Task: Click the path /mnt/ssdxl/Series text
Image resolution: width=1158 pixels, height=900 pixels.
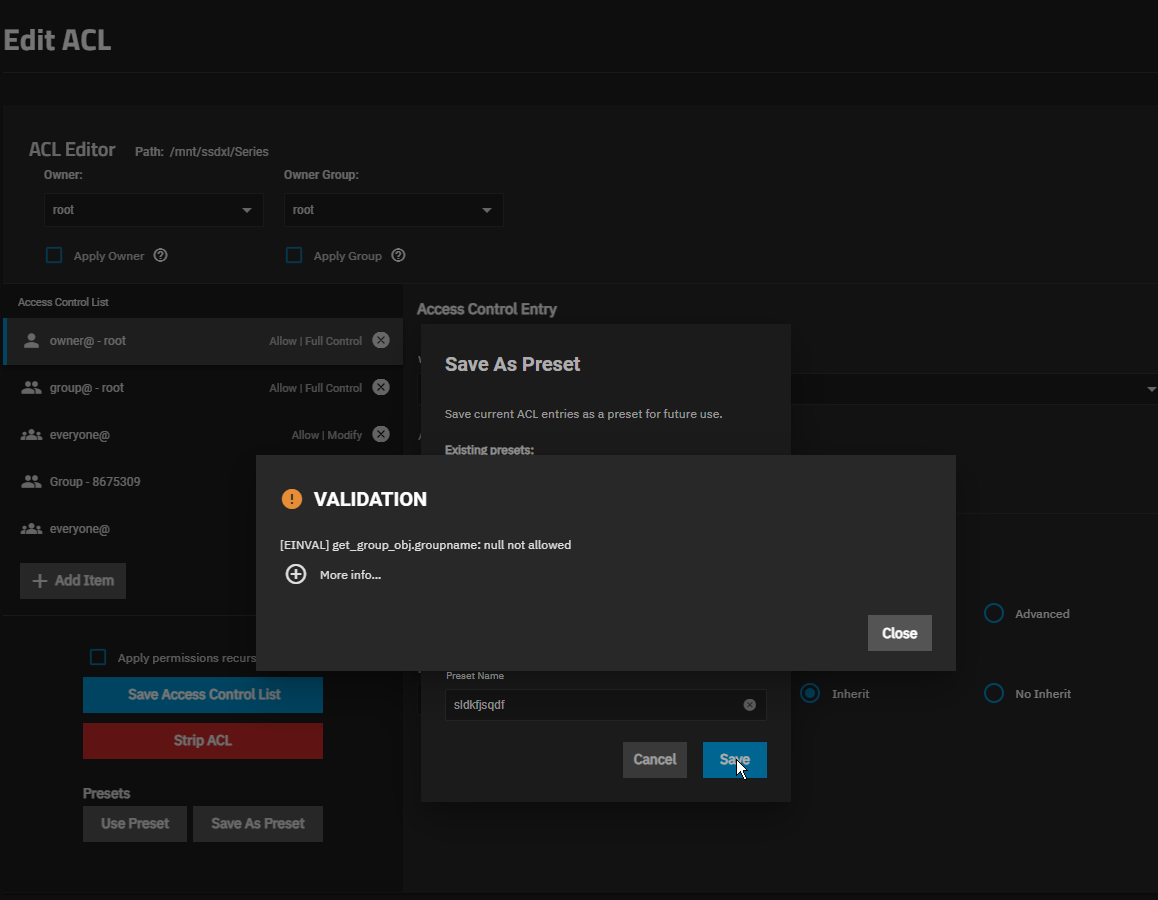Action: click(x=219, y=151)
